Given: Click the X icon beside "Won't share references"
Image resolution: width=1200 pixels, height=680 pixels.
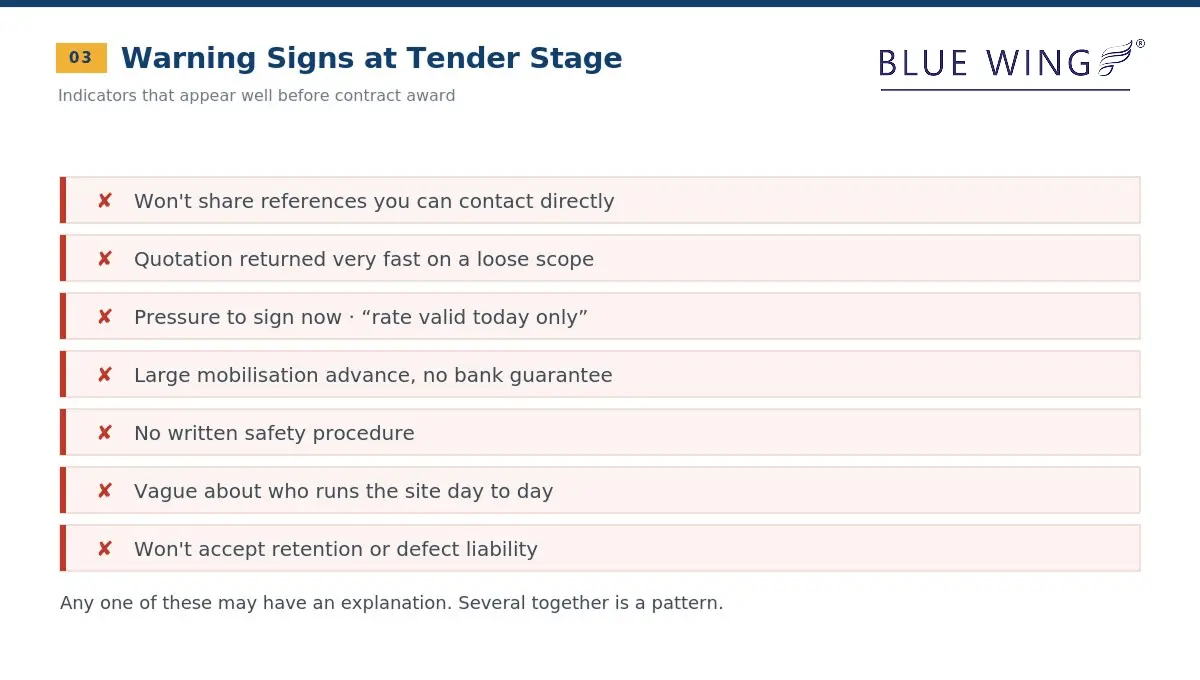Looking at the screenshot, I should coord(105,201).
